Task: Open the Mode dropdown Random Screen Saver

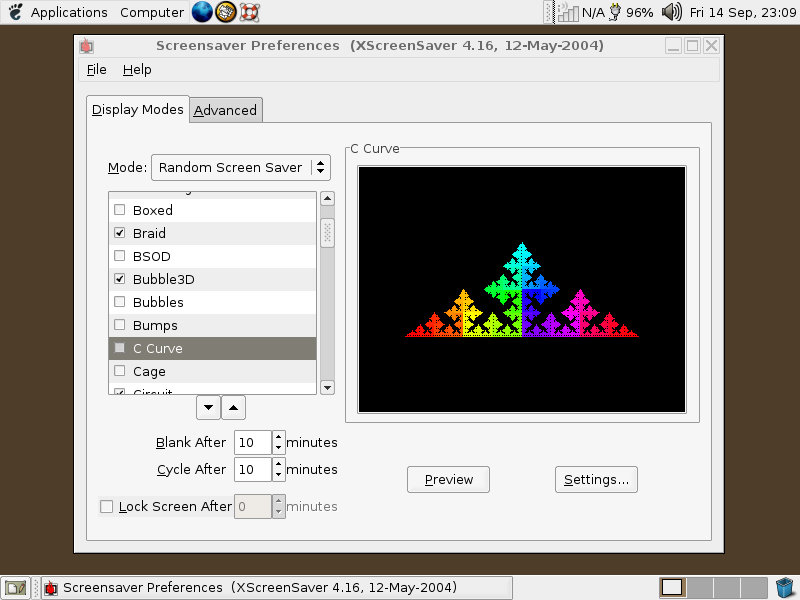Action: [x=241, y=167]
